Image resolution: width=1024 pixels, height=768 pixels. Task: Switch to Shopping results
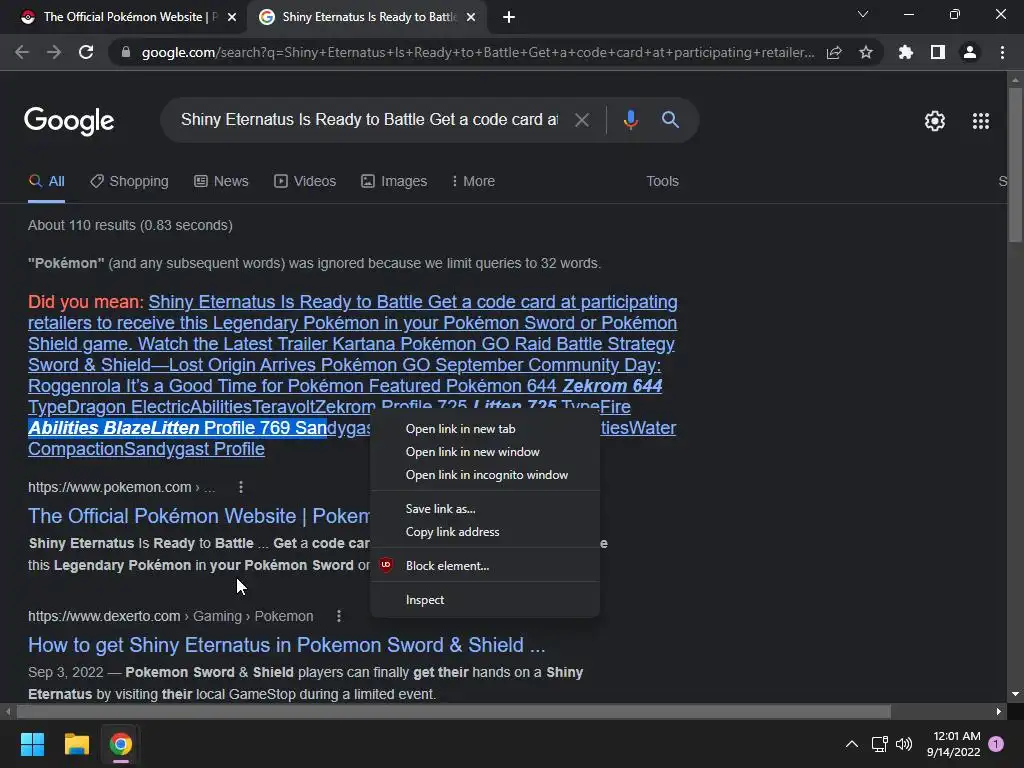pos(129,182)
